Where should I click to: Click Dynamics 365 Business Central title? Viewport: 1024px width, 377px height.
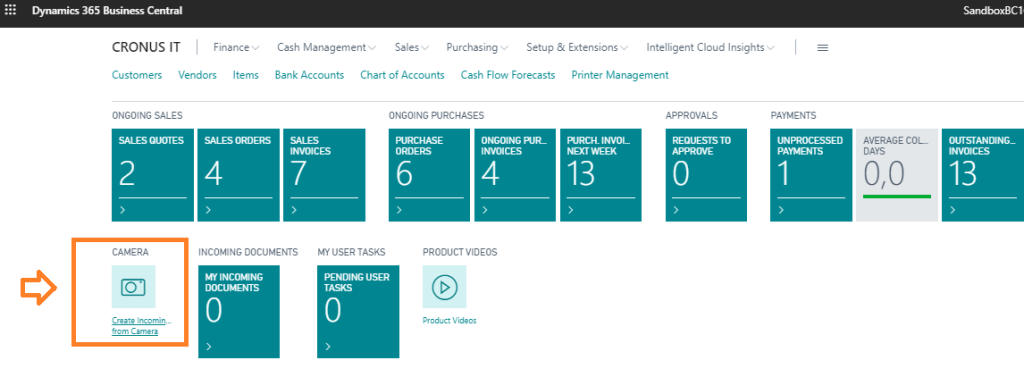[x=107, y=10]
